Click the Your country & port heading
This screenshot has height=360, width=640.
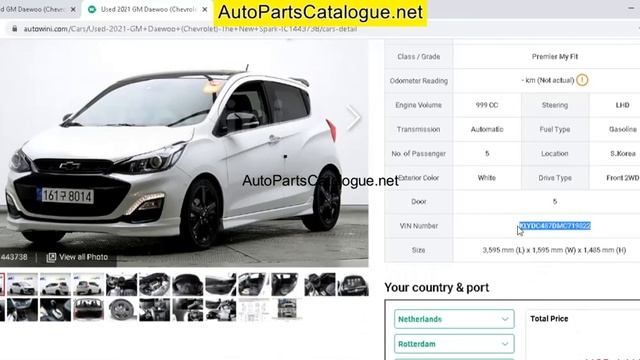(436, 288)
